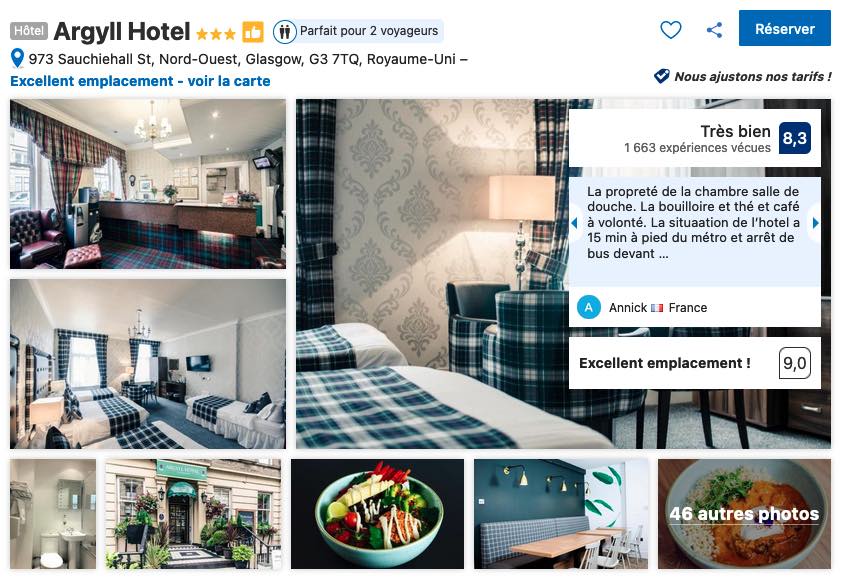
Task: Click the two-travelers icon
Action: point(284,32)
